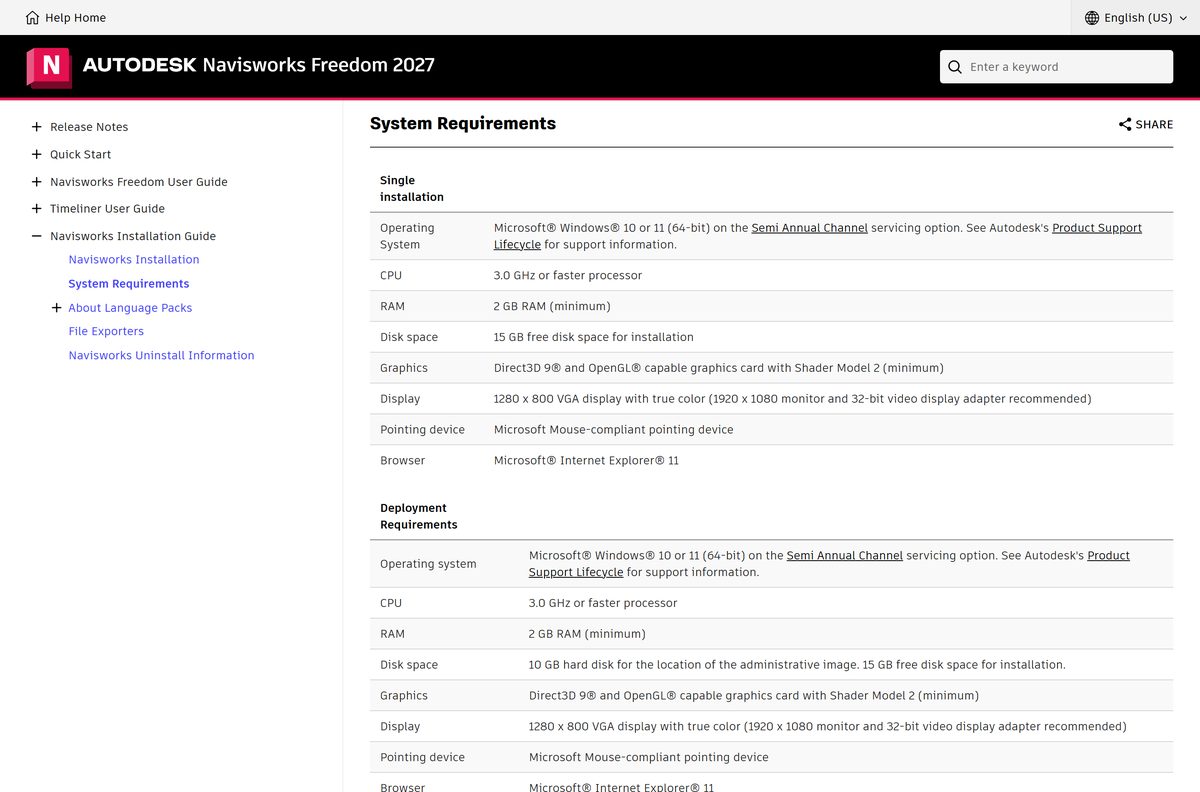Screen dimensions: 1200x792
Task: Open Semi Annual Channel link in Deployment Requirements
Action: 845,555
